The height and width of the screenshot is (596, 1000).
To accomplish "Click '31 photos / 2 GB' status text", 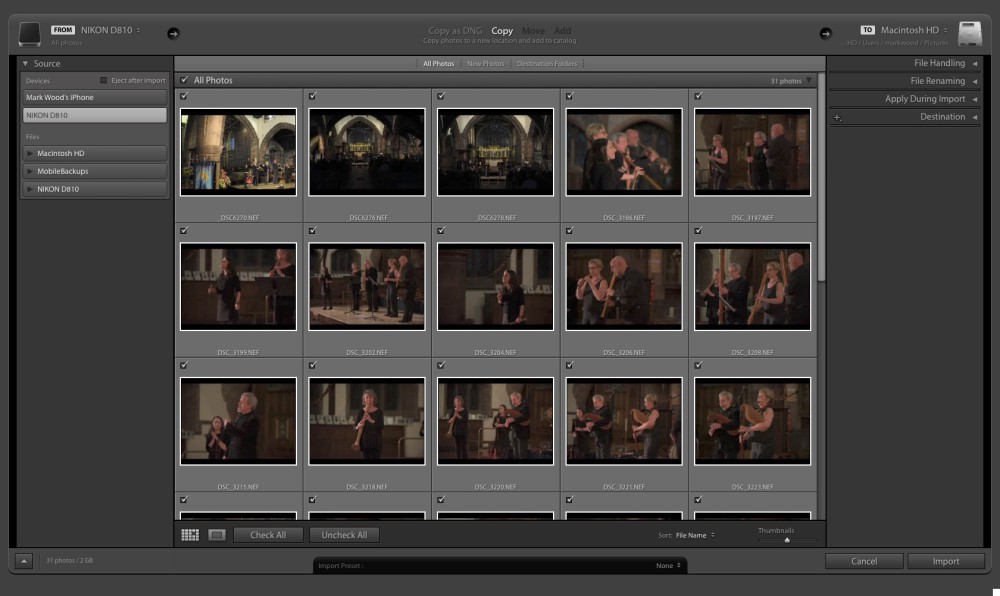I will pos(70,560).
